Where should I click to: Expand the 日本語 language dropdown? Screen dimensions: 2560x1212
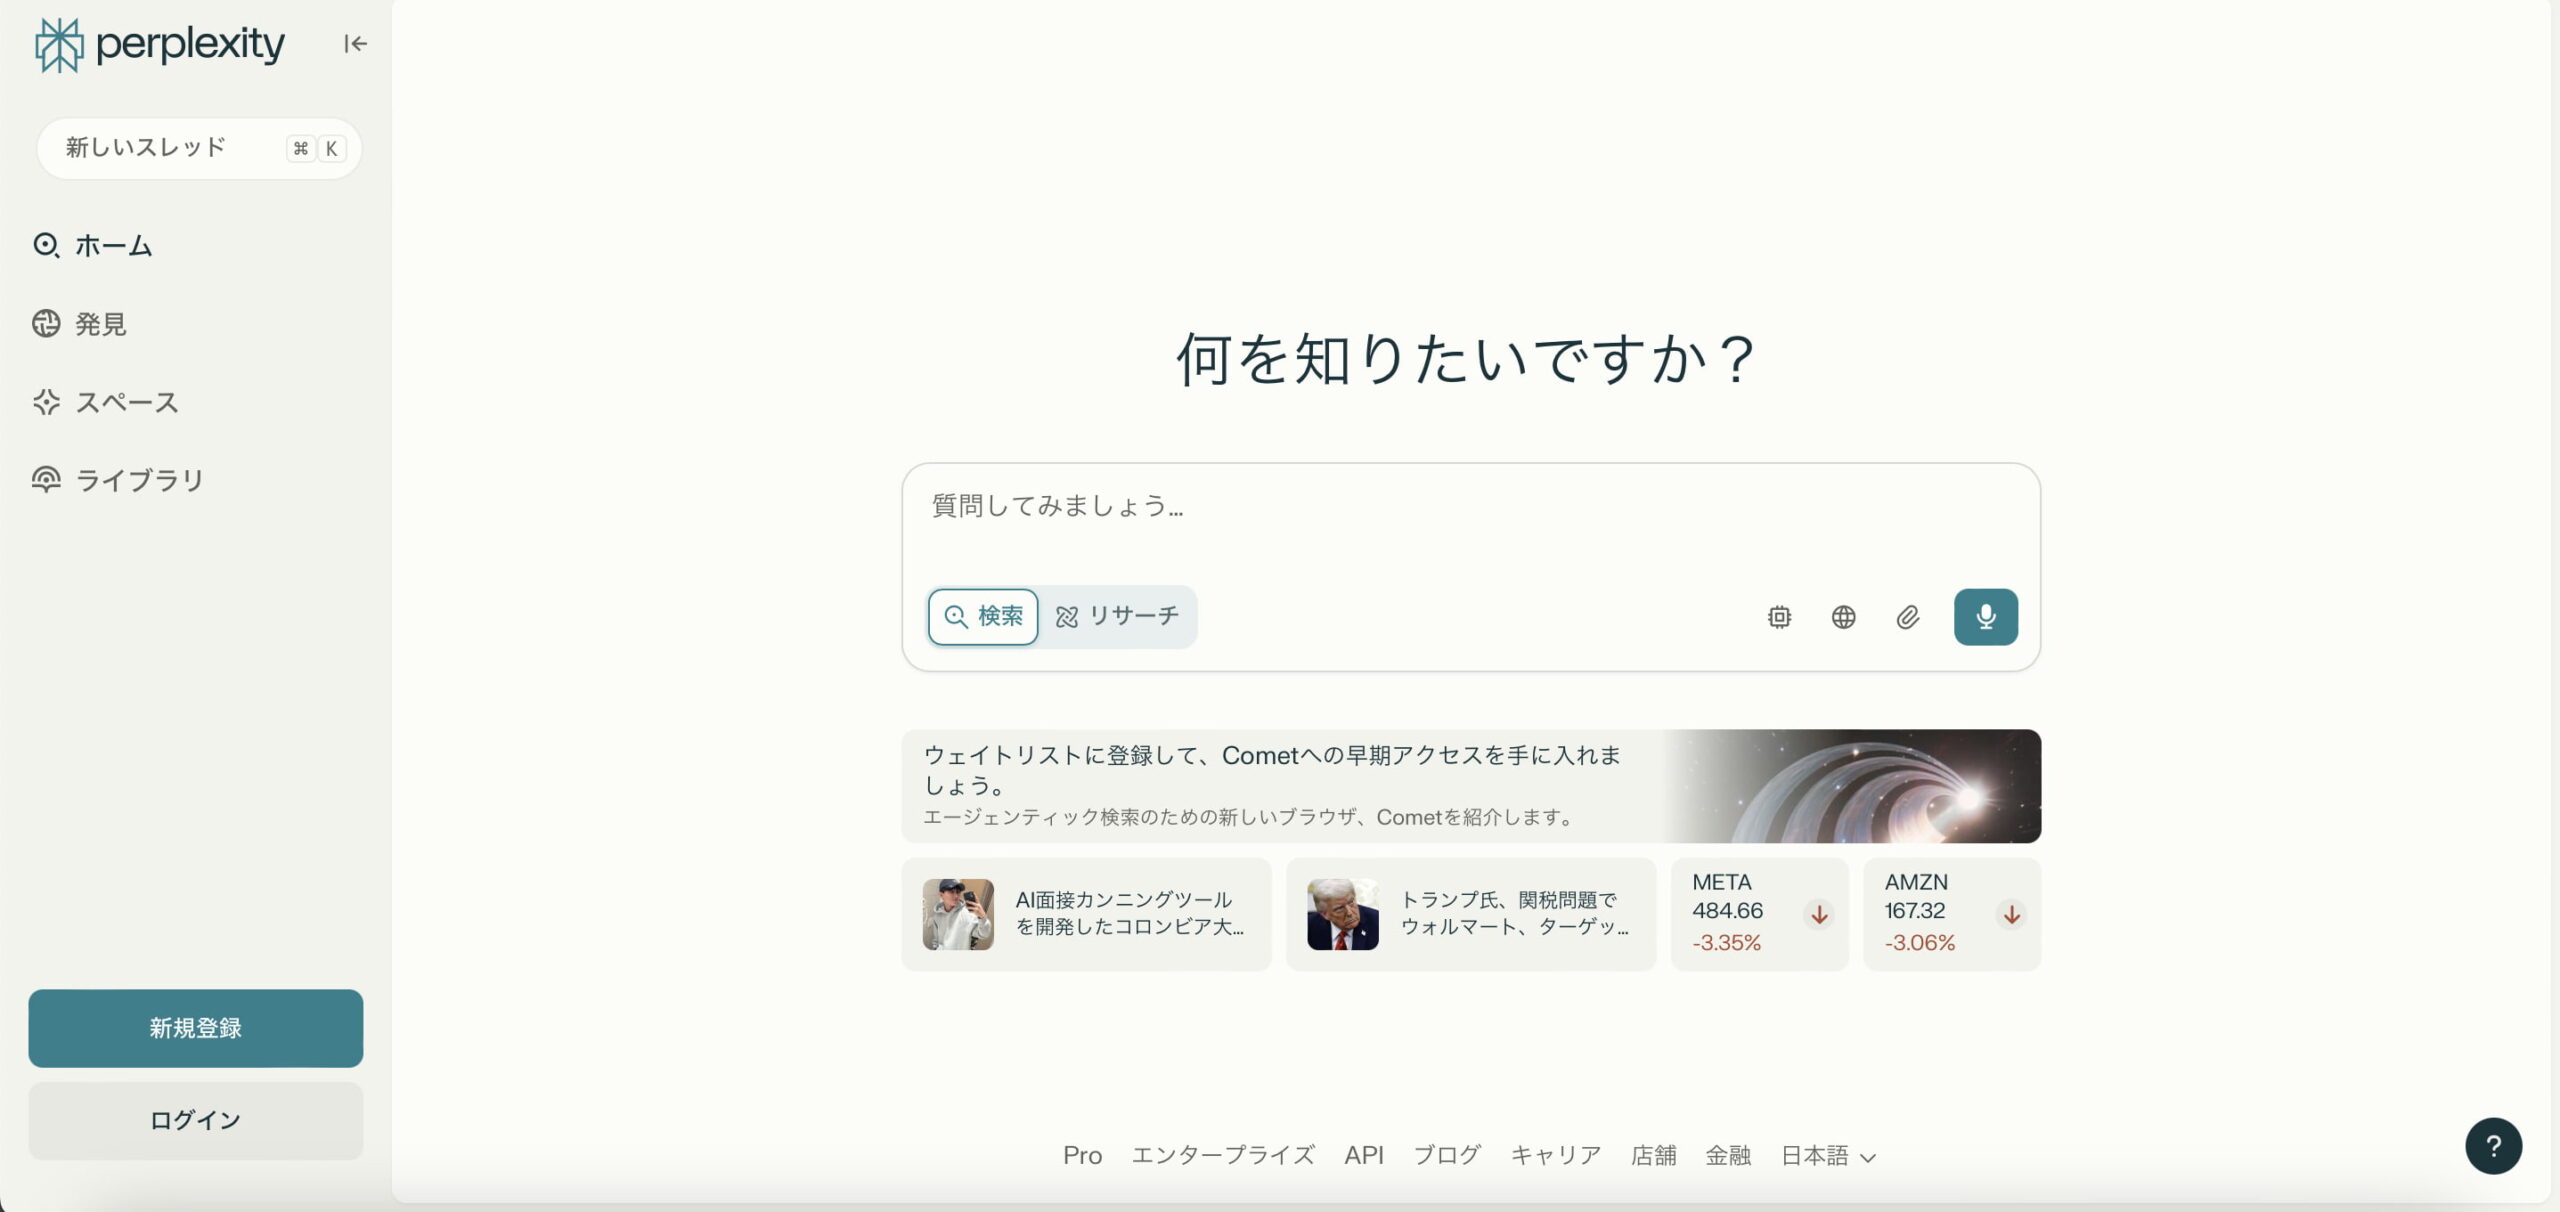[x=1828, y=1155]
